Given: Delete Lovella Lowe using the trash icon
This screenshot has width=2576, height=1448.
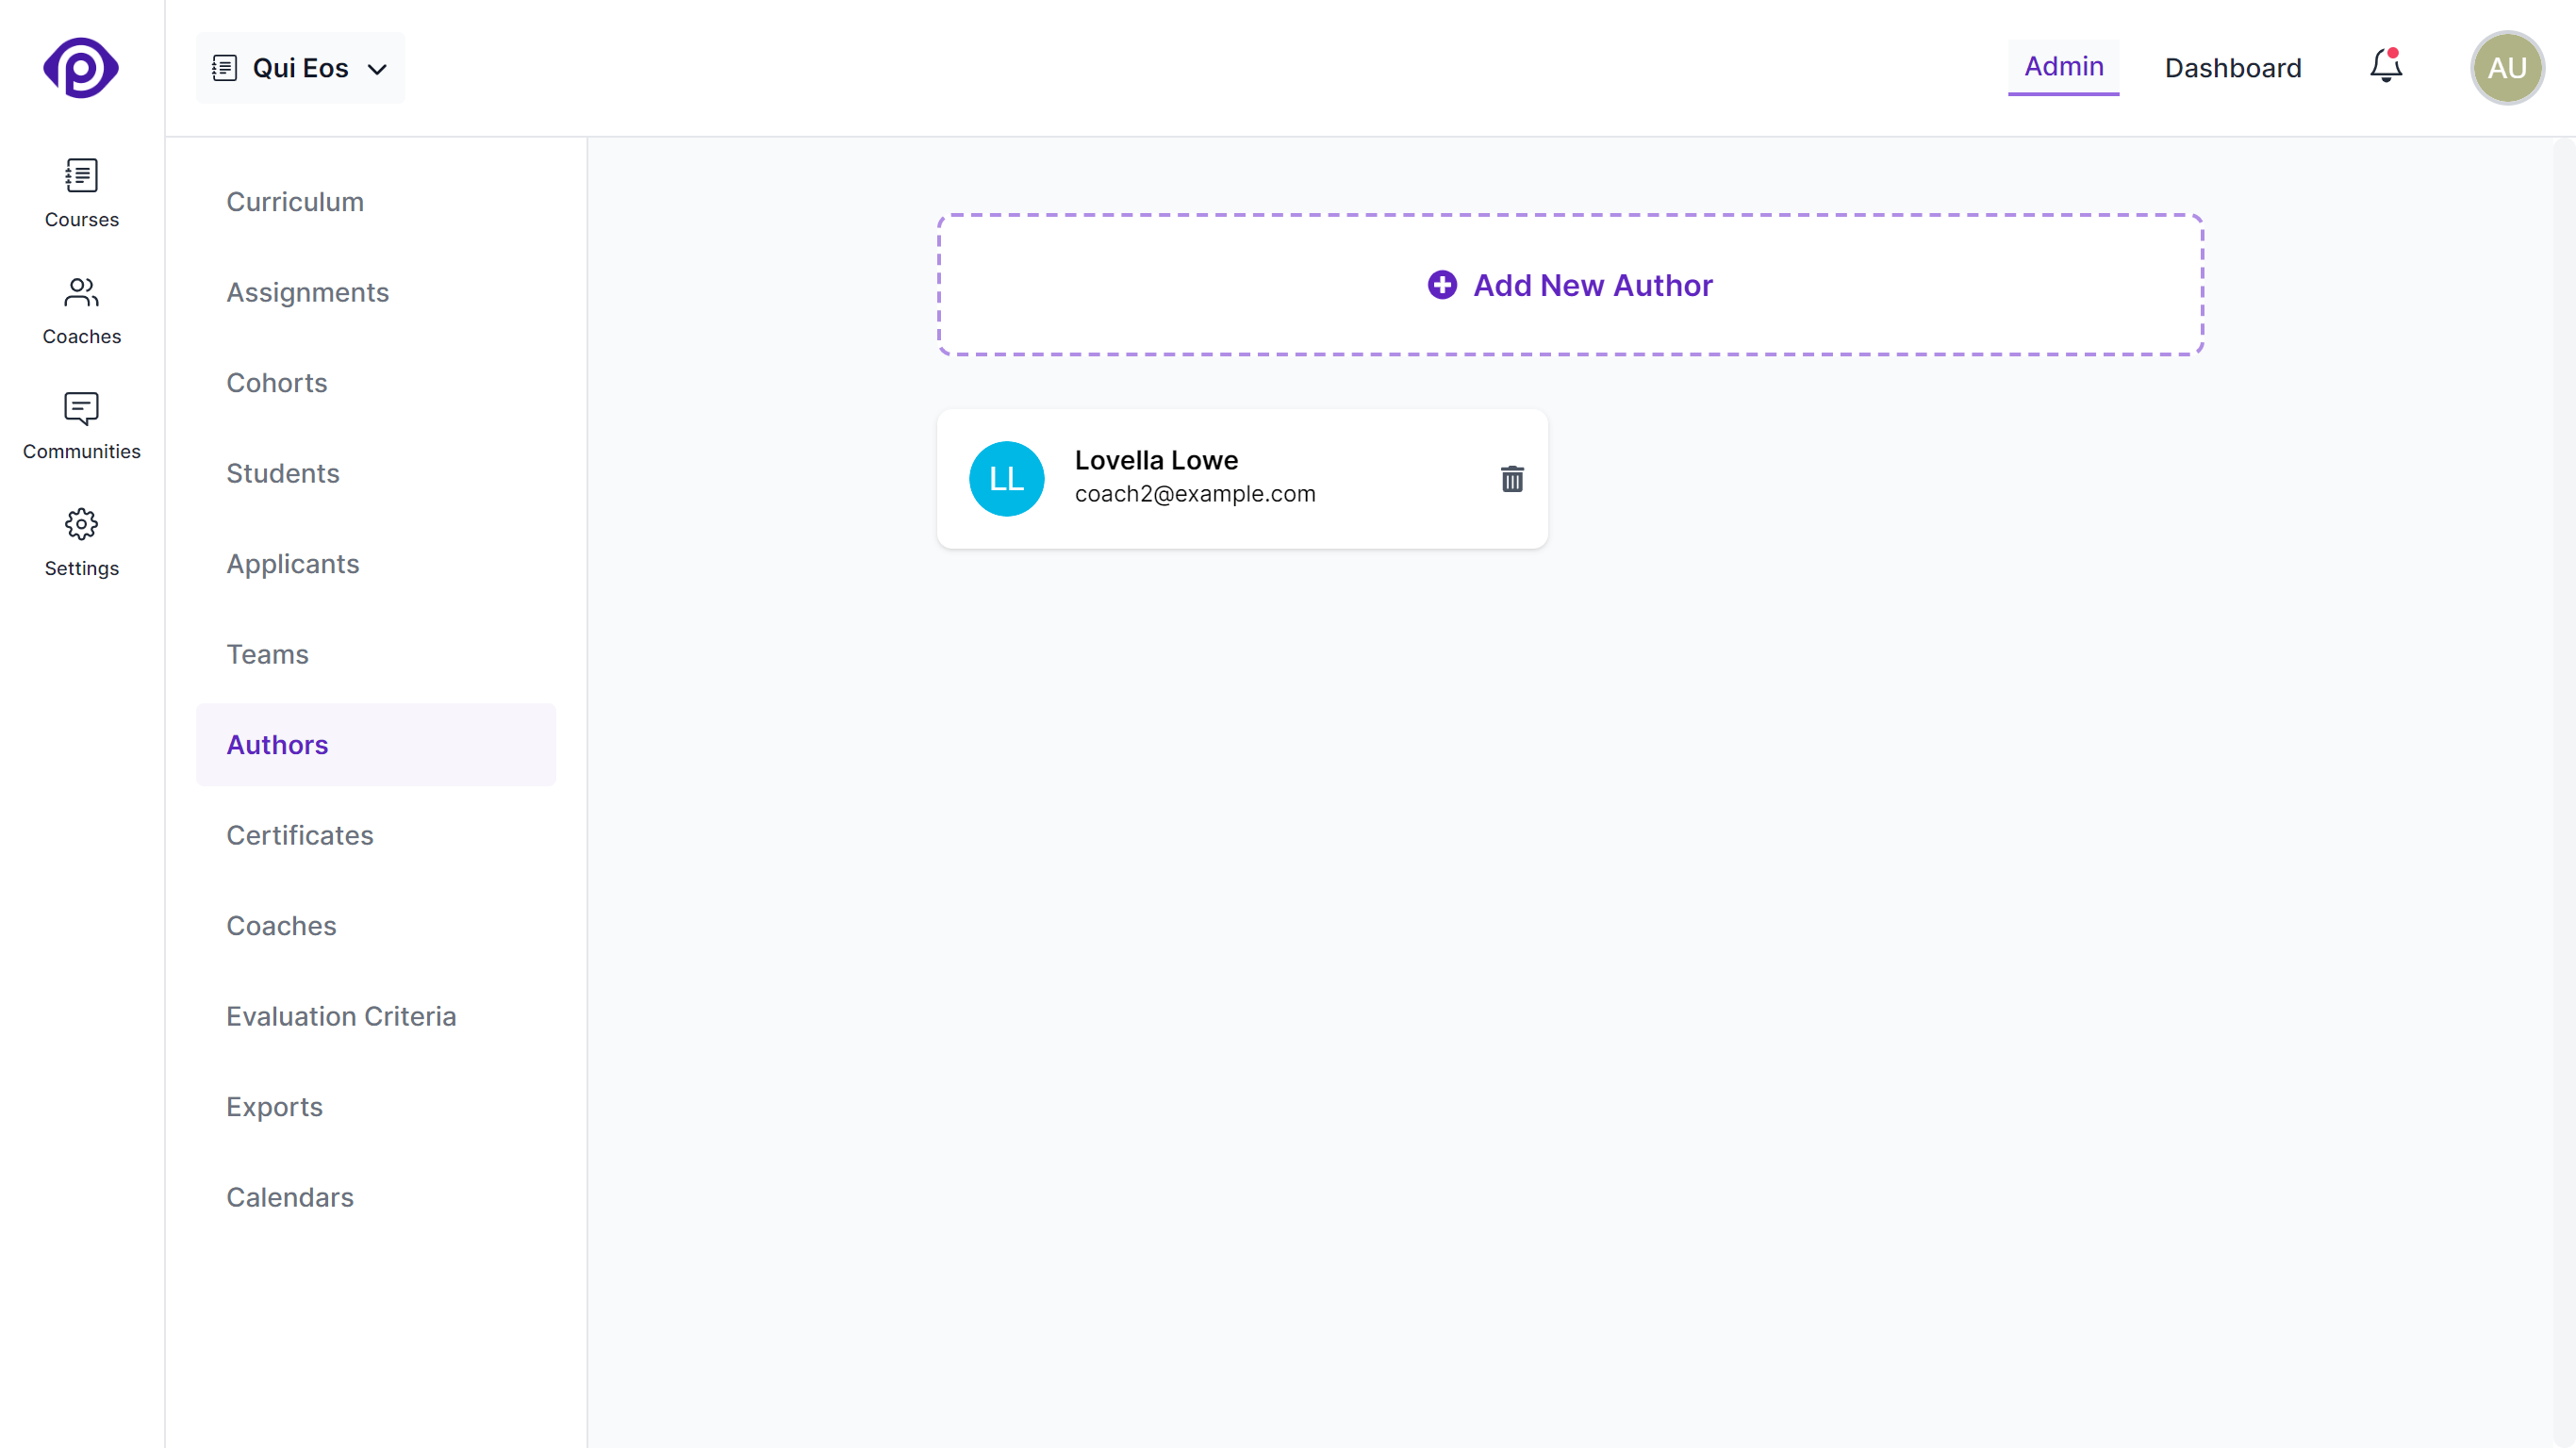Looking at the screenshot, I should (1512, 479).
